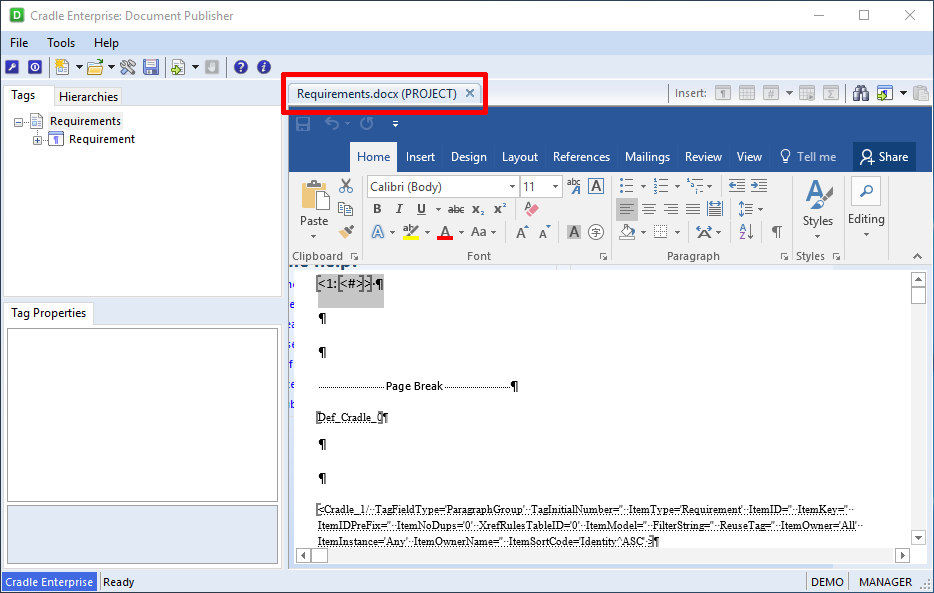Image resolution: width=934 pixels, height=593 pixels.
Task: Insert a table tag from Insert toolbar
Action: click(x=746, y=93)
